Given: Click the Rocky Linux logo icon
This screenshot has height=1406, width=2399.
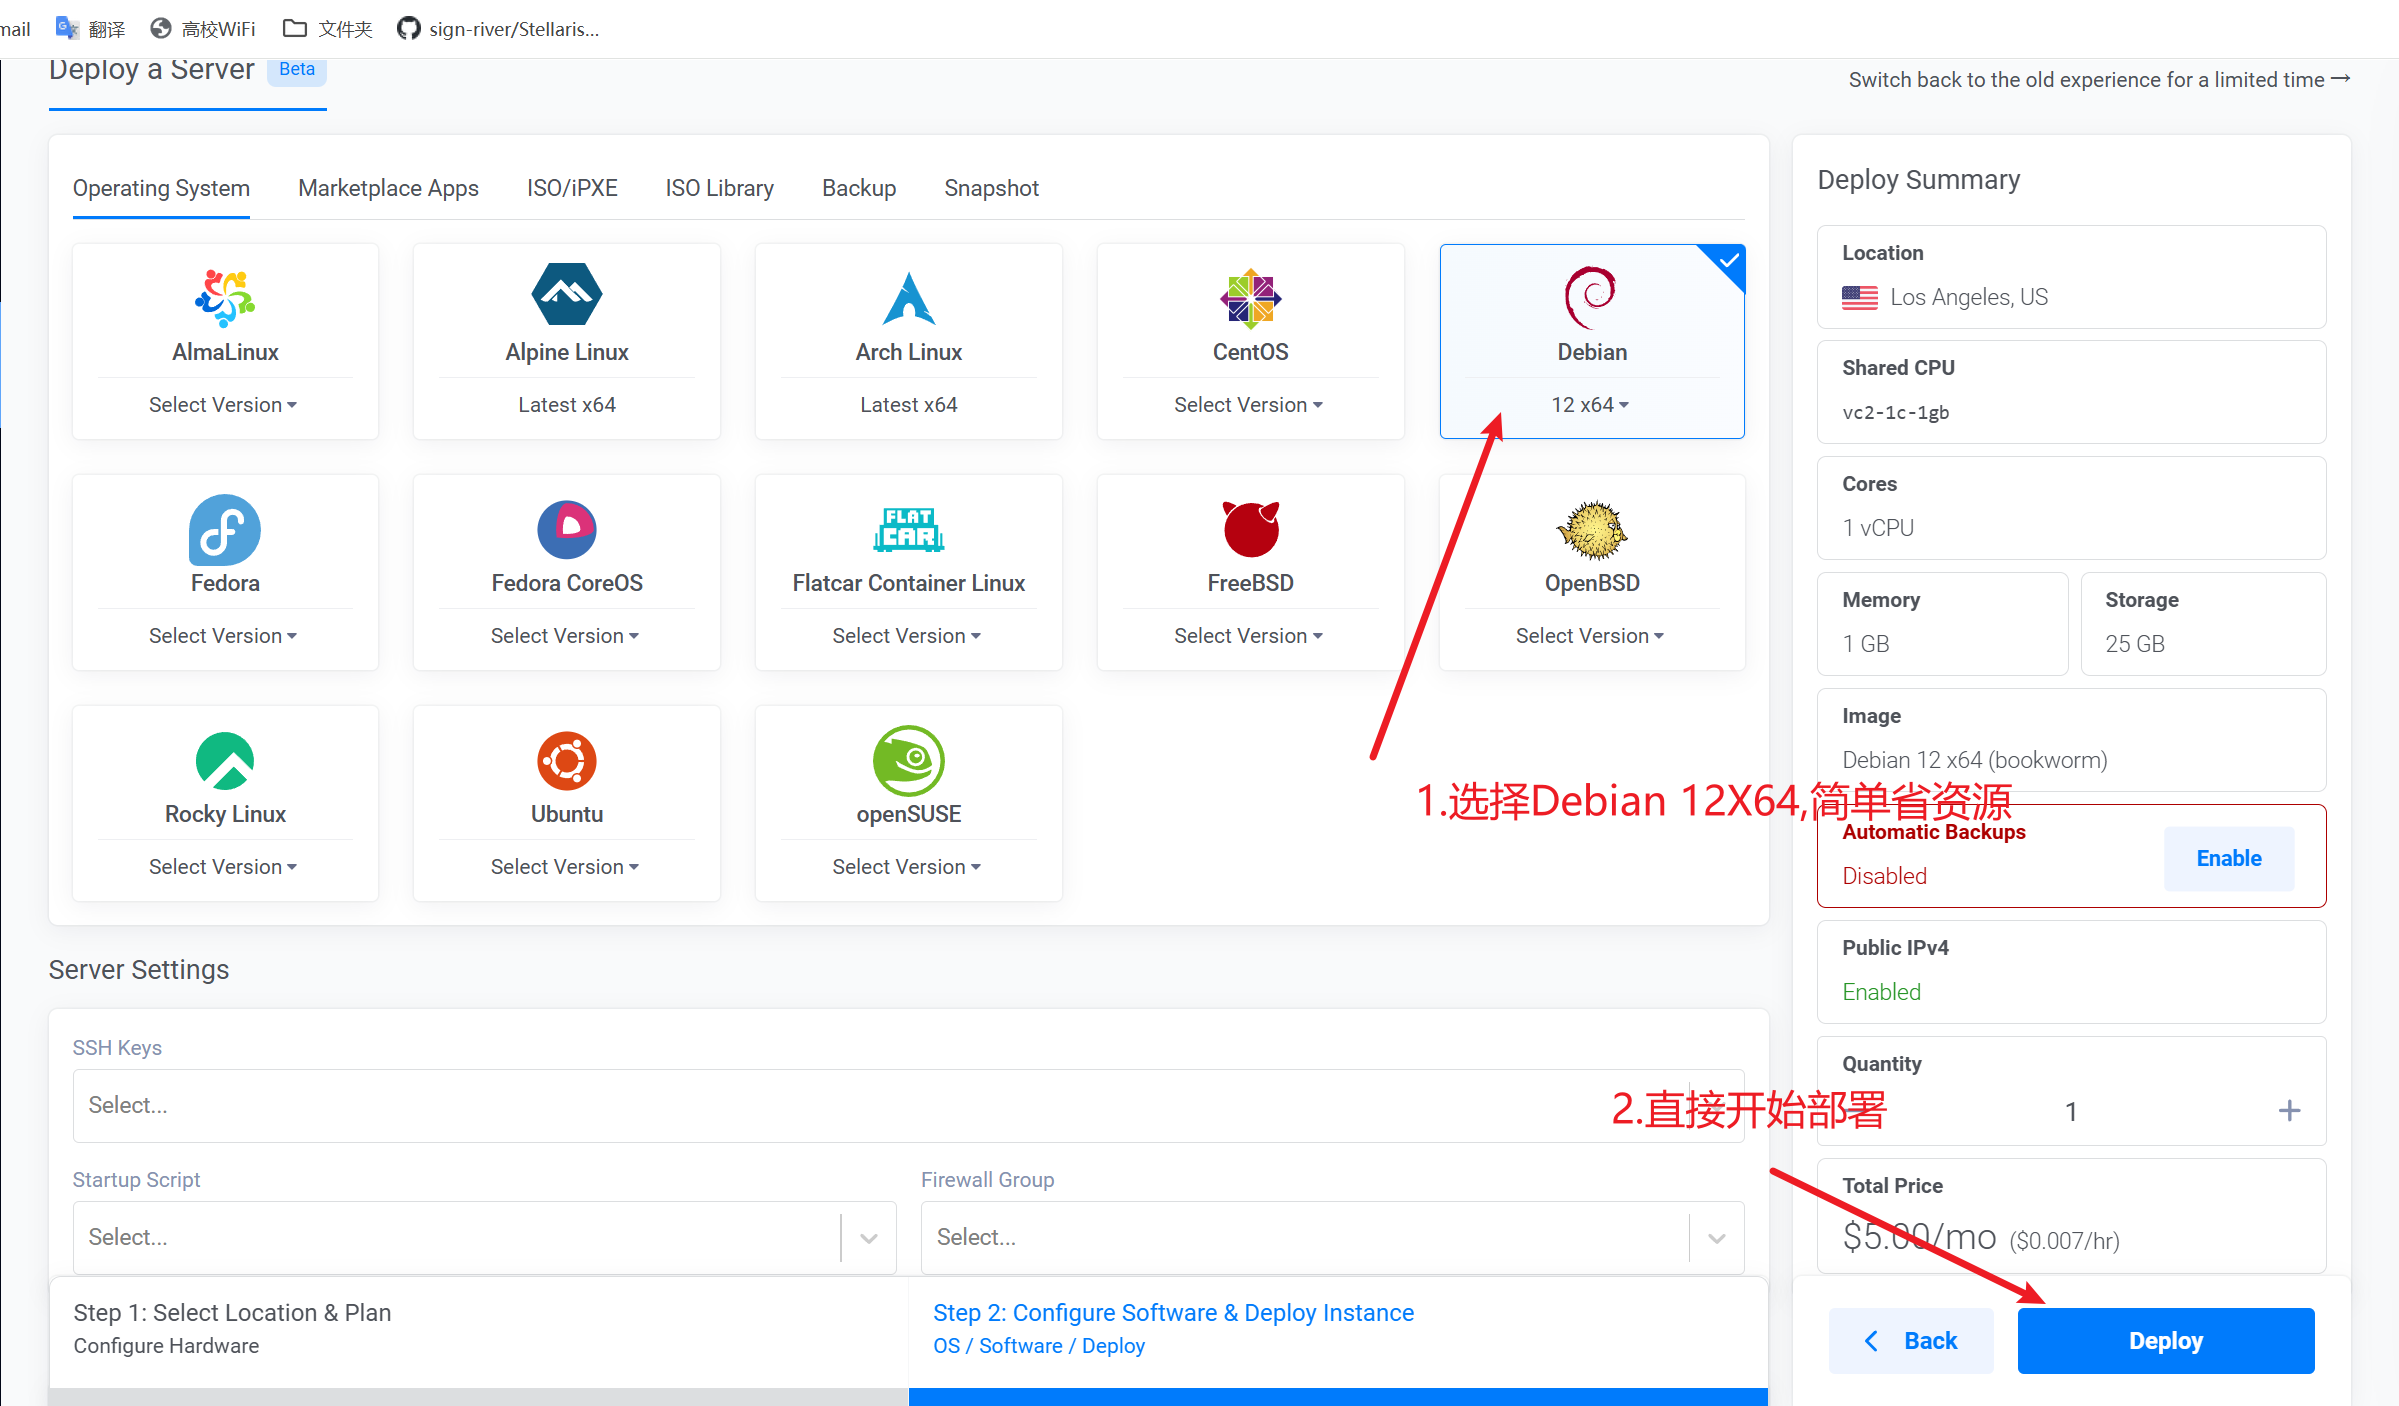Looking at the screenshot, I should pyautogui.click(x=225, y=761).
